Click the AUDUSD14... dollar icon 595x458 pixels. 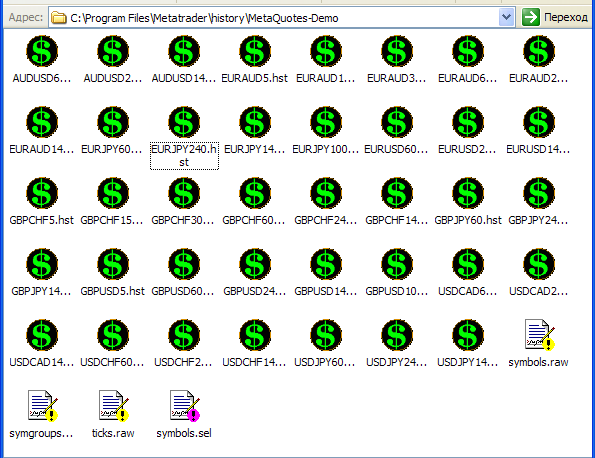pos(184,51)
